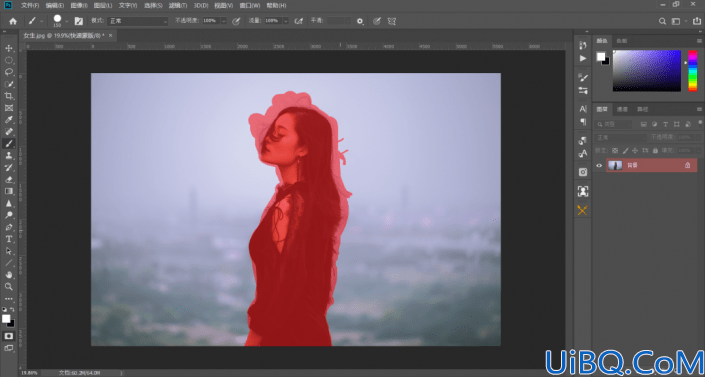Viewport: 705px width, 377px height.
Task: Change the screen mode button
Action: (9, 348)
